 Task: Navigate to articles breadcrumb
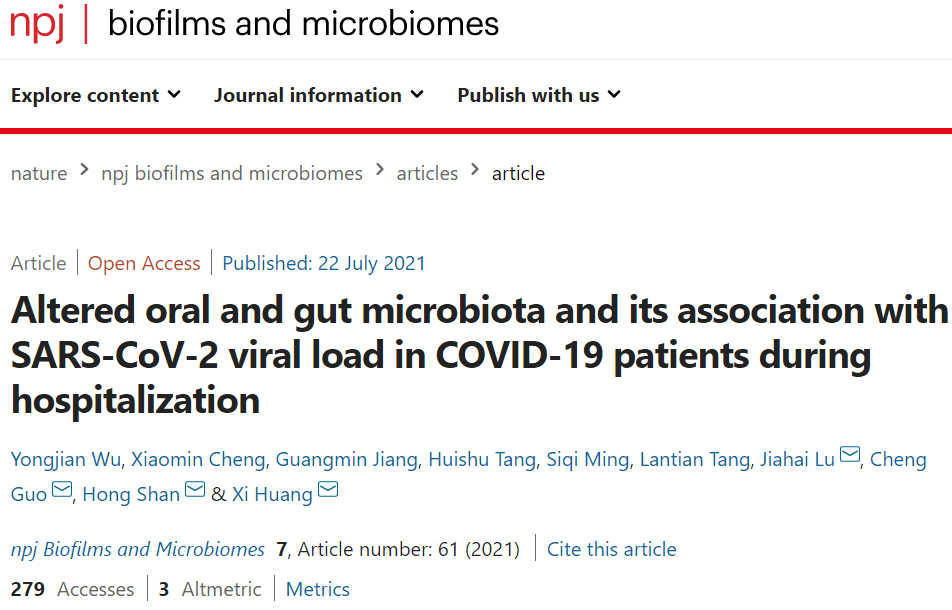click(x=427, y=174)
